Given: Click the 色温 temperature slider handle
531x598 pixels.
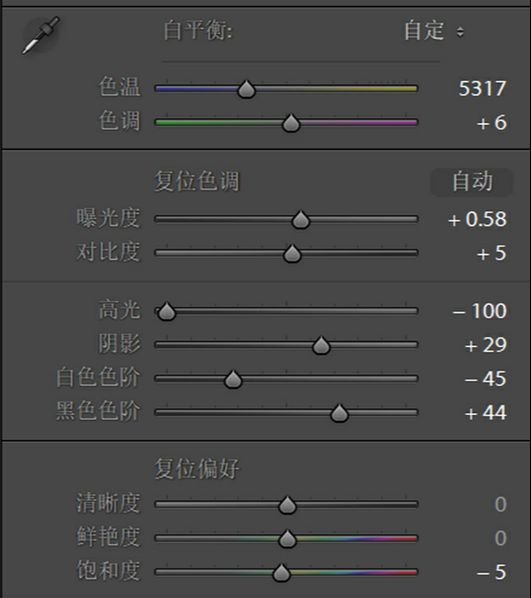Looking at the screenshot, I should 246,89.
